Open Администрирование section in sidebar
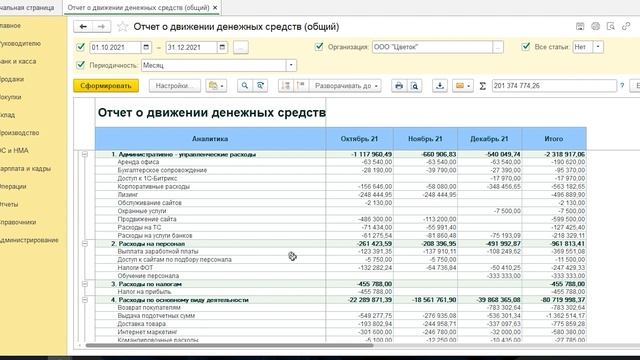This screenshot has width=640, height=360. pos(29,240)
